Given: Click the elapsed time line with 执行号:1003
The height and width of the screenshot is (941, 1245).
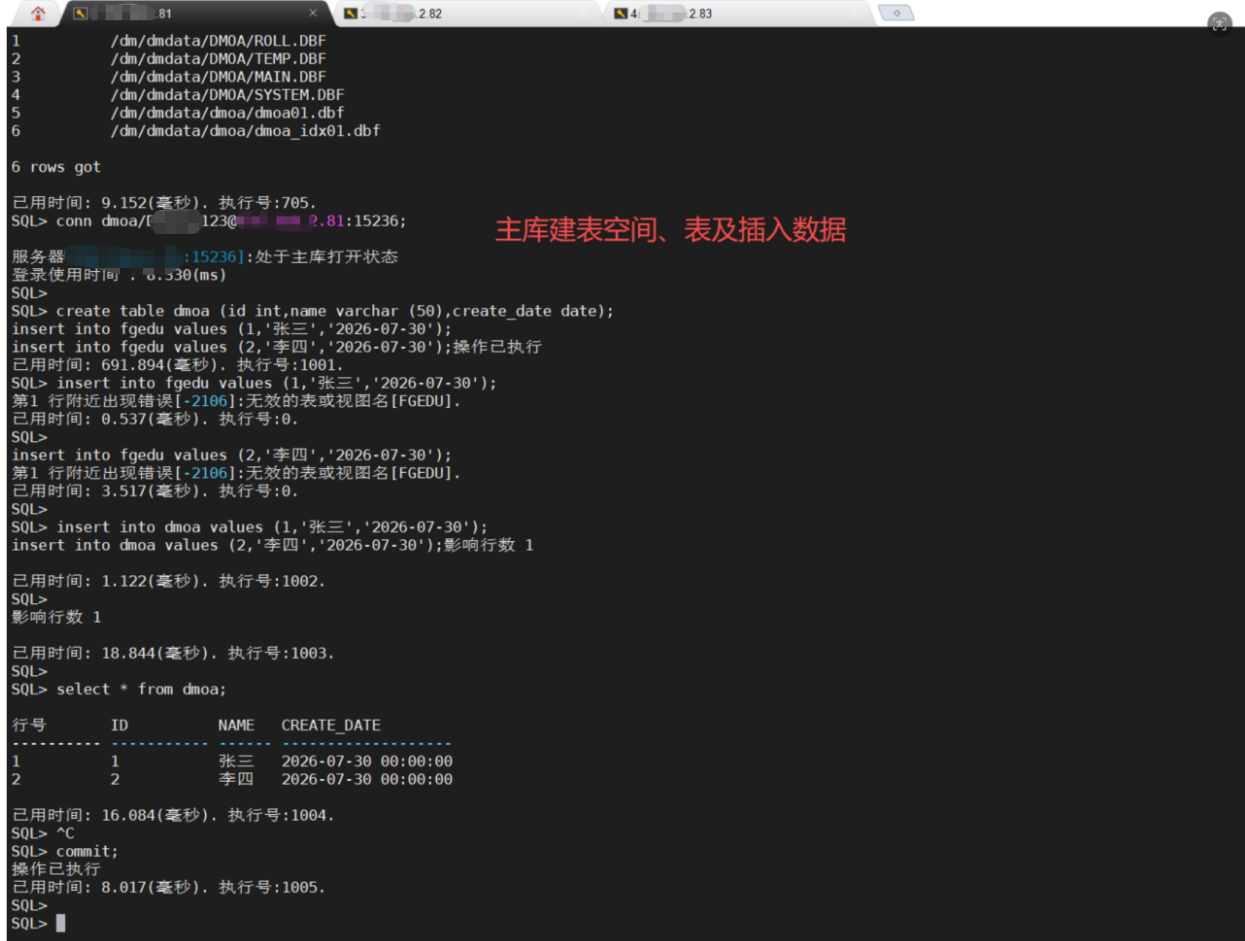Looking at the screenshot, I should coord(173,653).
